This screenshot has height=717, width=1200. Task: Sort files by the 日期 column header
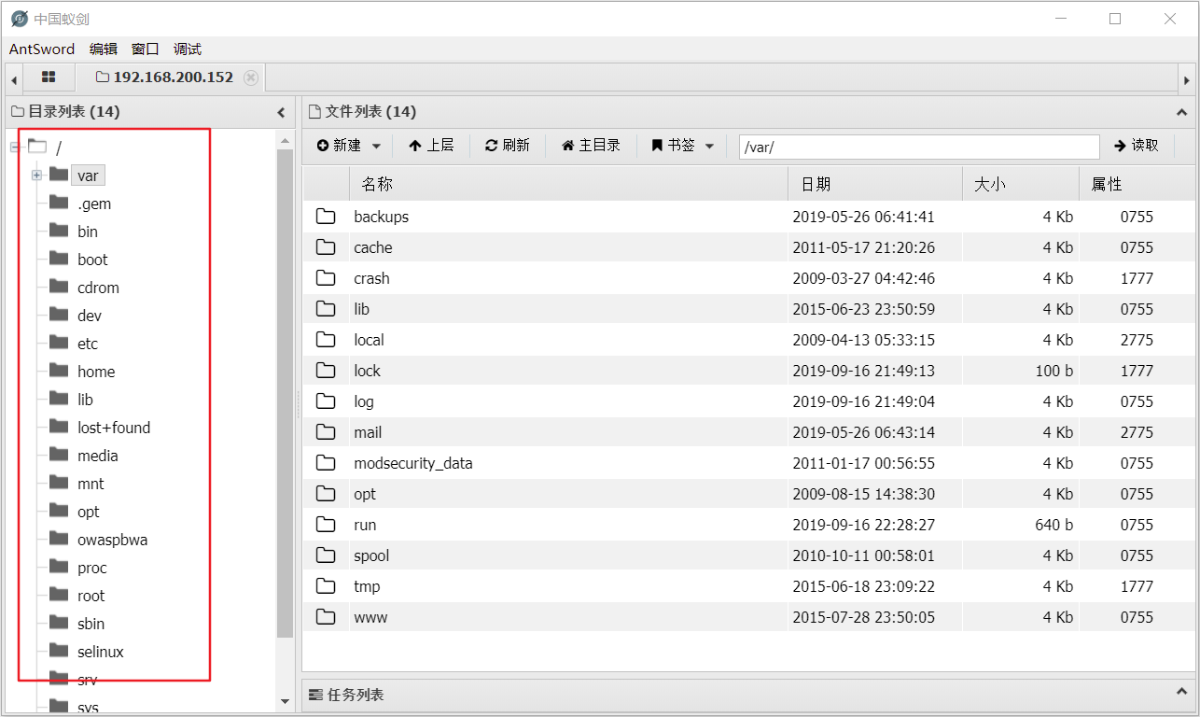tap(875, 184)
